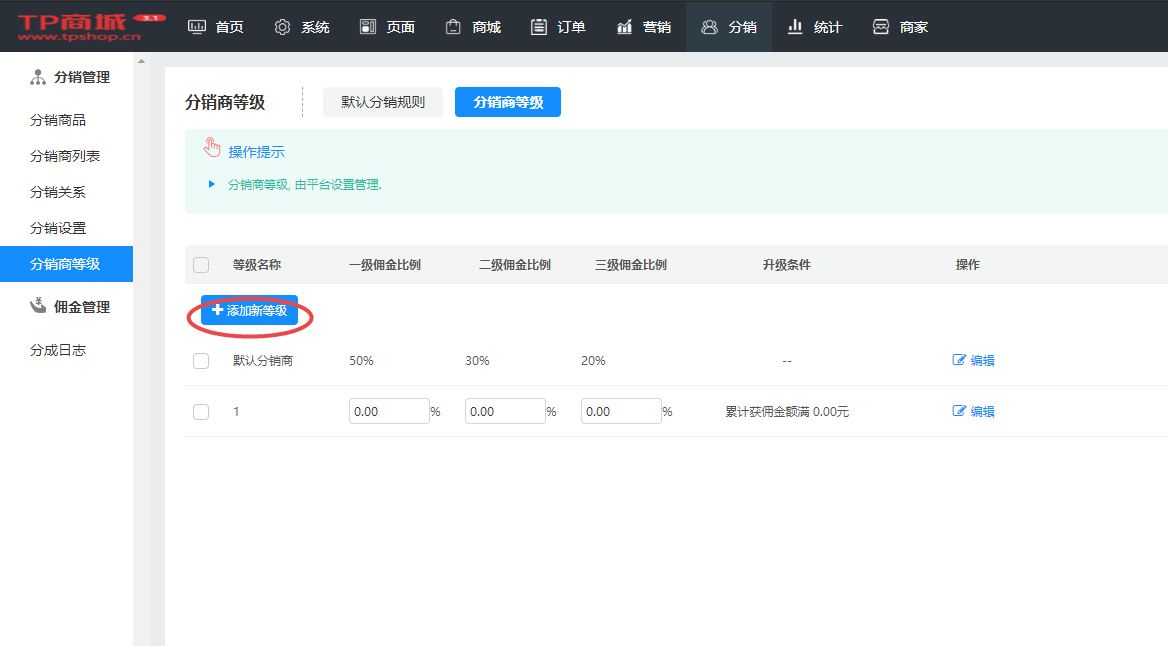Click edit icon for 默认分销商 row

959,360
